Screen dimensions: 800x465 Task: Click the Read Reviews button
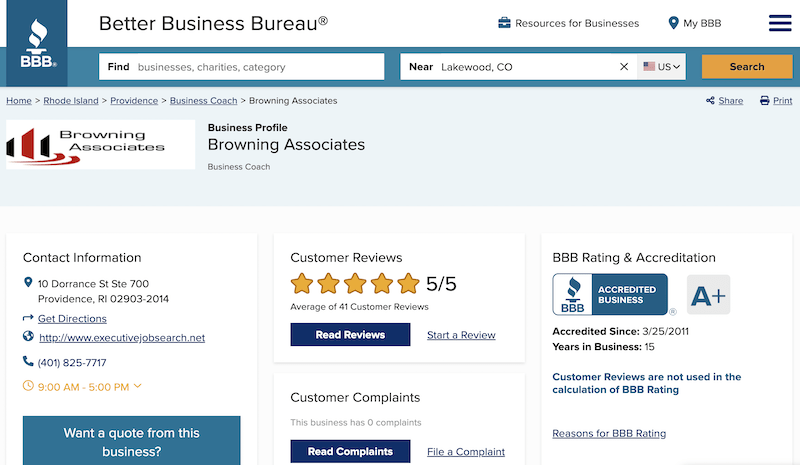350,335
